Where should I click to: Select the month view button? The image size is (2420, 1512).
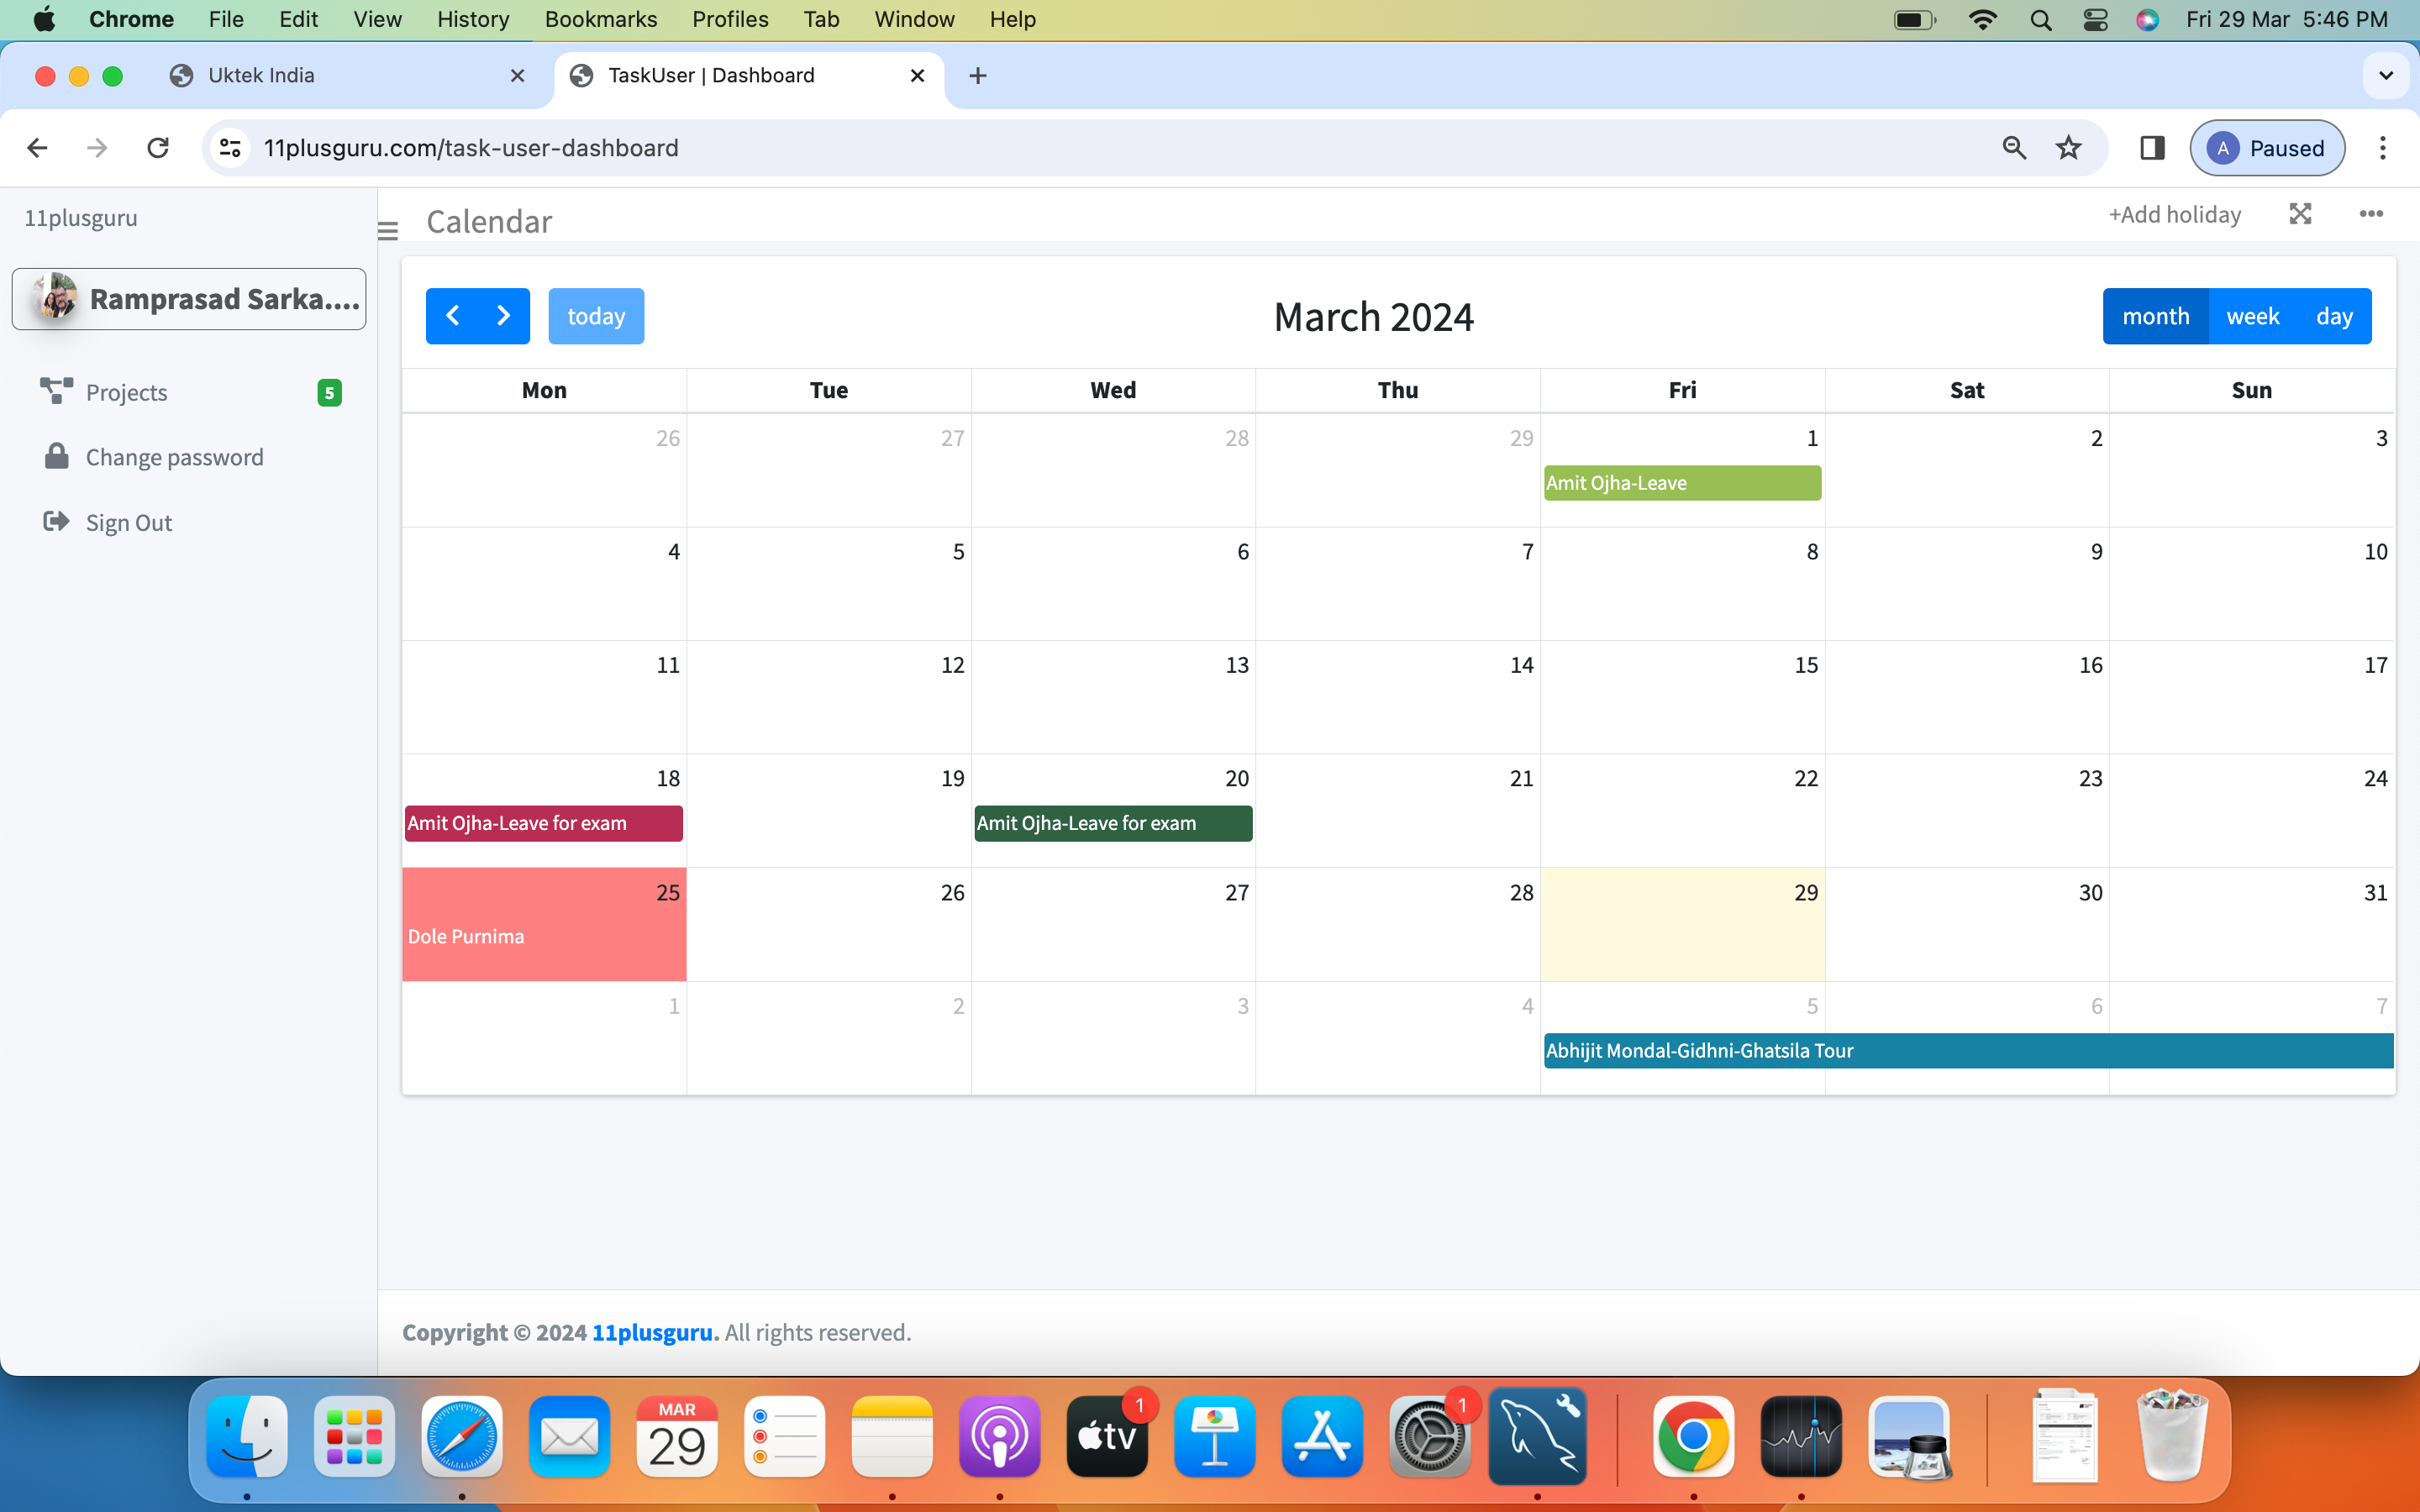[x=2155, y=316]
